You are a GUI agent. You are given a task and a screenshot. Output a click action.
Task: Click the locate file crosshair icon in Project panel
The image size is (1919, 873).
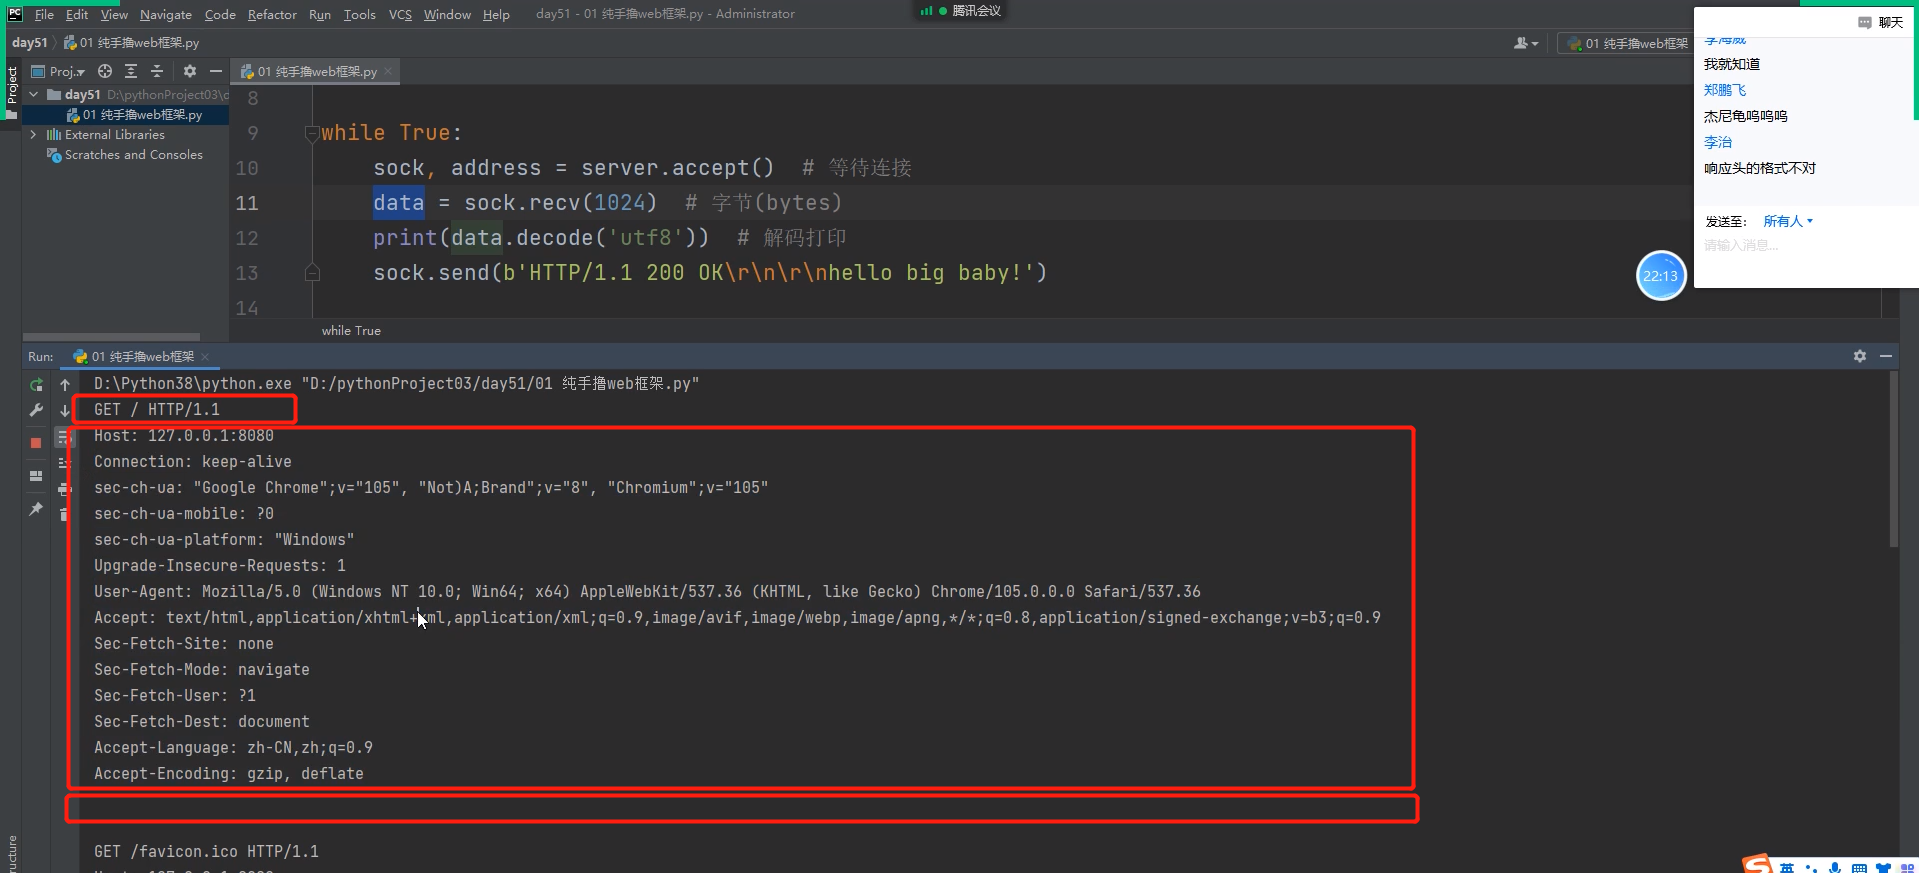(105, 71)
